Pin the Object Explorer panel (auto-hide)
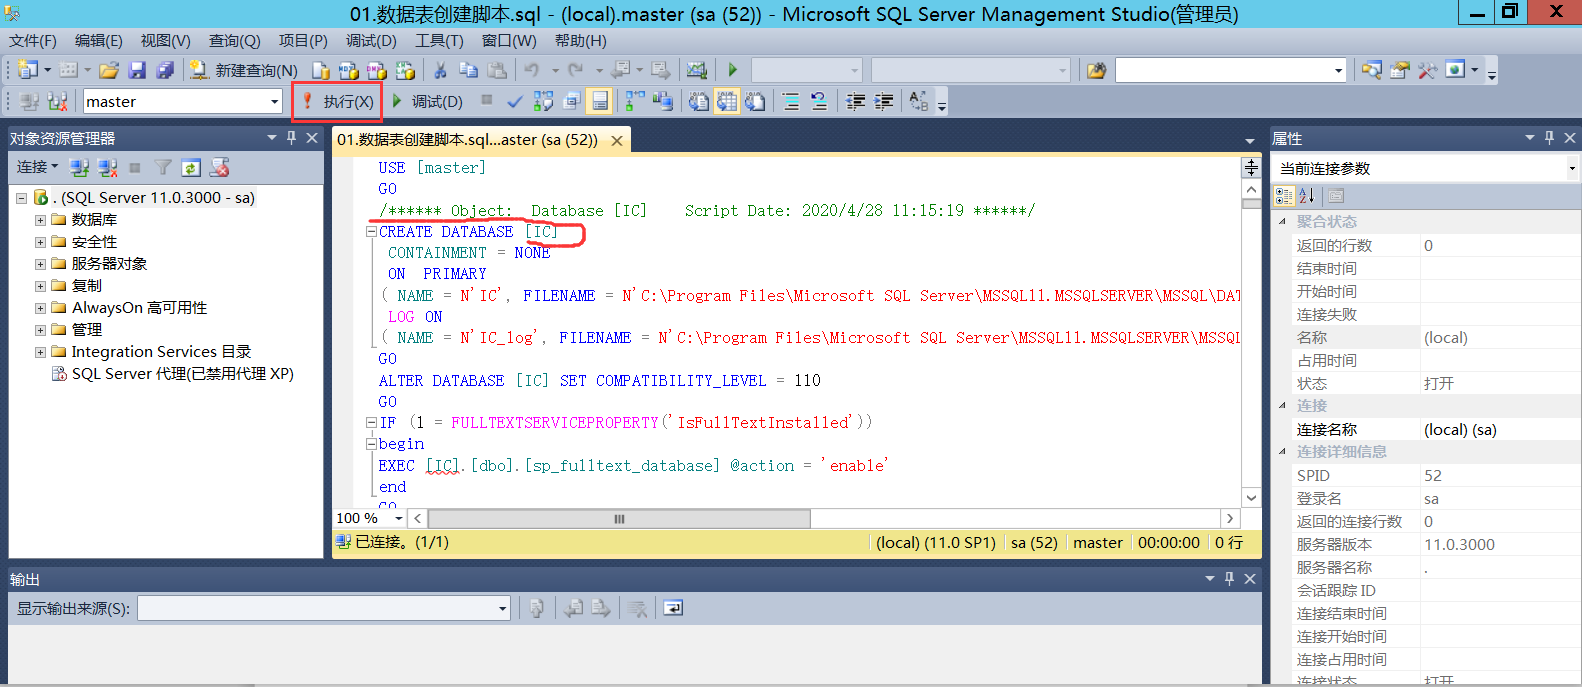Image resolution: width=1582 pixels, height=687 pixels. coord(292,138)
